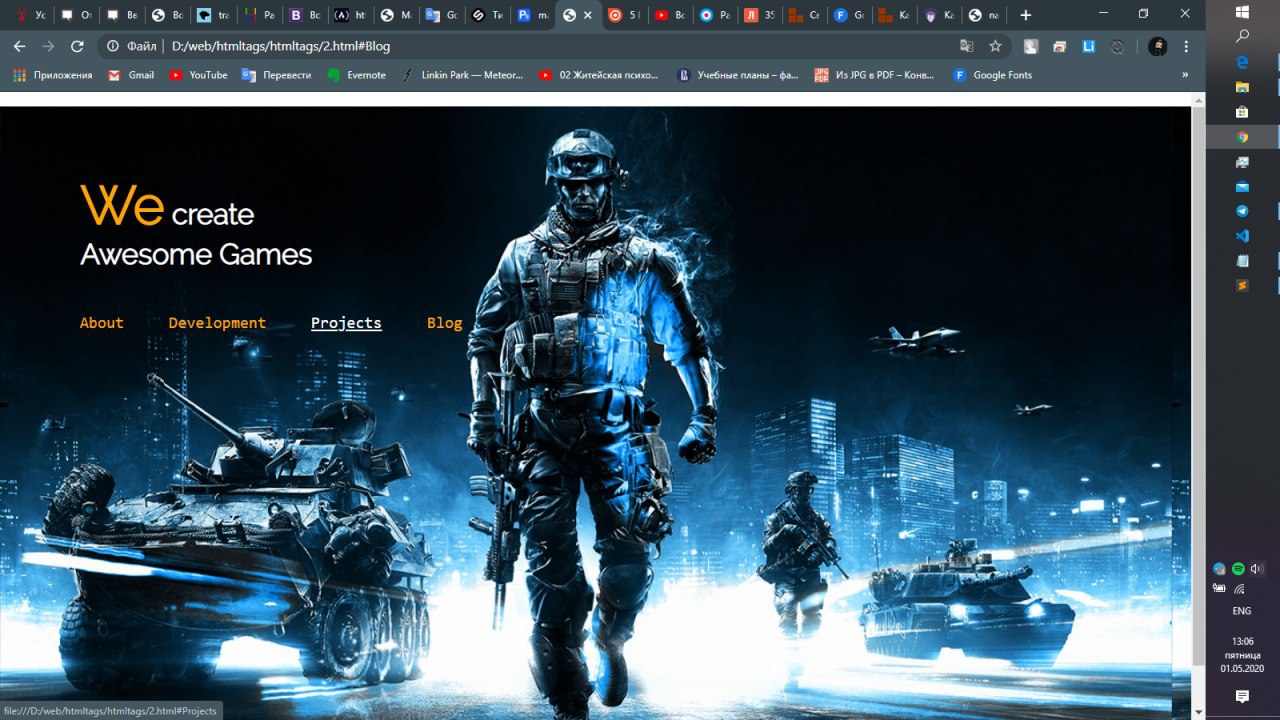Screen dimensions: 1280x720
Task: Reload the current page
Action: tap(77, 46)
